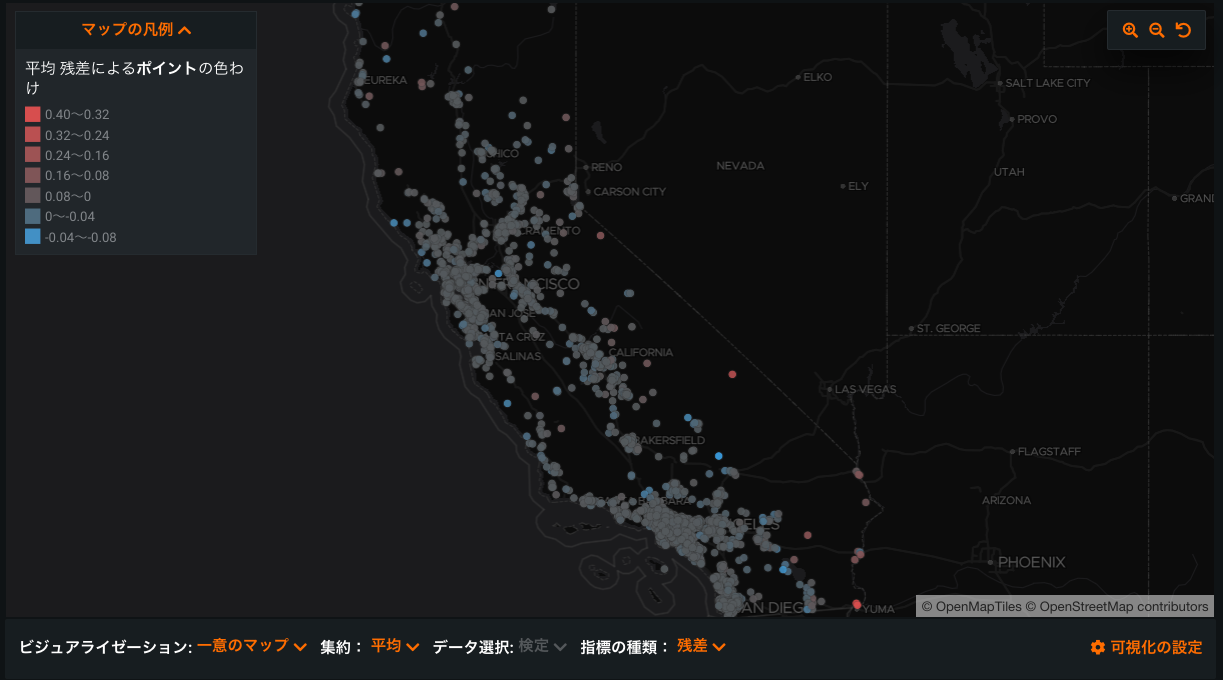Click the gear icon for 可視化の設定
The height and width of the screenshot is (680, 1223).
(x=1097, y=648)
